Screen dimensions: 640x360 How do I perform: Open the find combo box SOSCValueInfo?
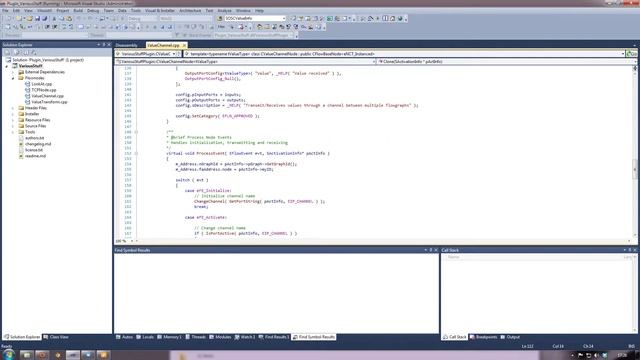click(x=255, y=18)
